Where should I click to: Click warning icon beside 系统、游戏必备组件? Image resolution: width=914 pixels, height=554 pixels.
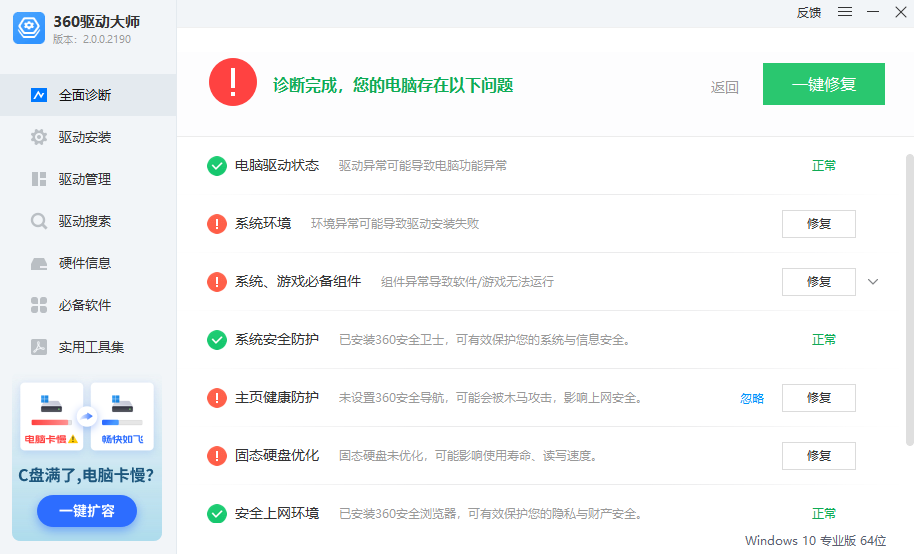click(217, 282)
